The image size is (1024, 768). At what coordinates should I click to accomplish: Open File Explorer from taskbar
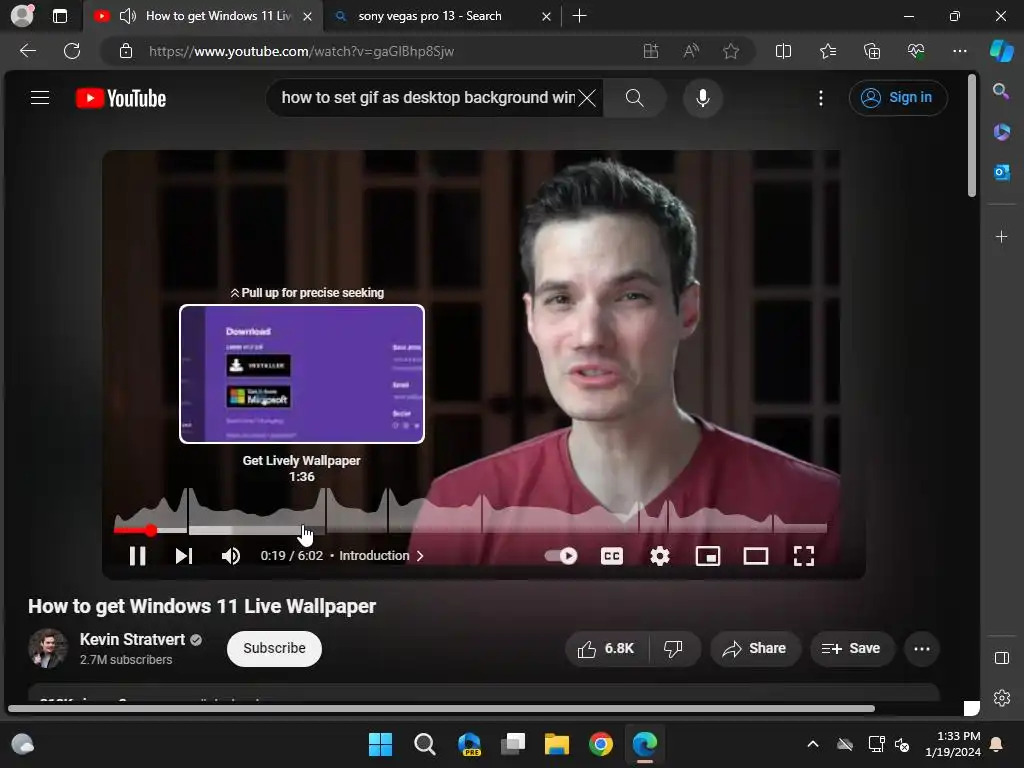click(x=557, y=744)
